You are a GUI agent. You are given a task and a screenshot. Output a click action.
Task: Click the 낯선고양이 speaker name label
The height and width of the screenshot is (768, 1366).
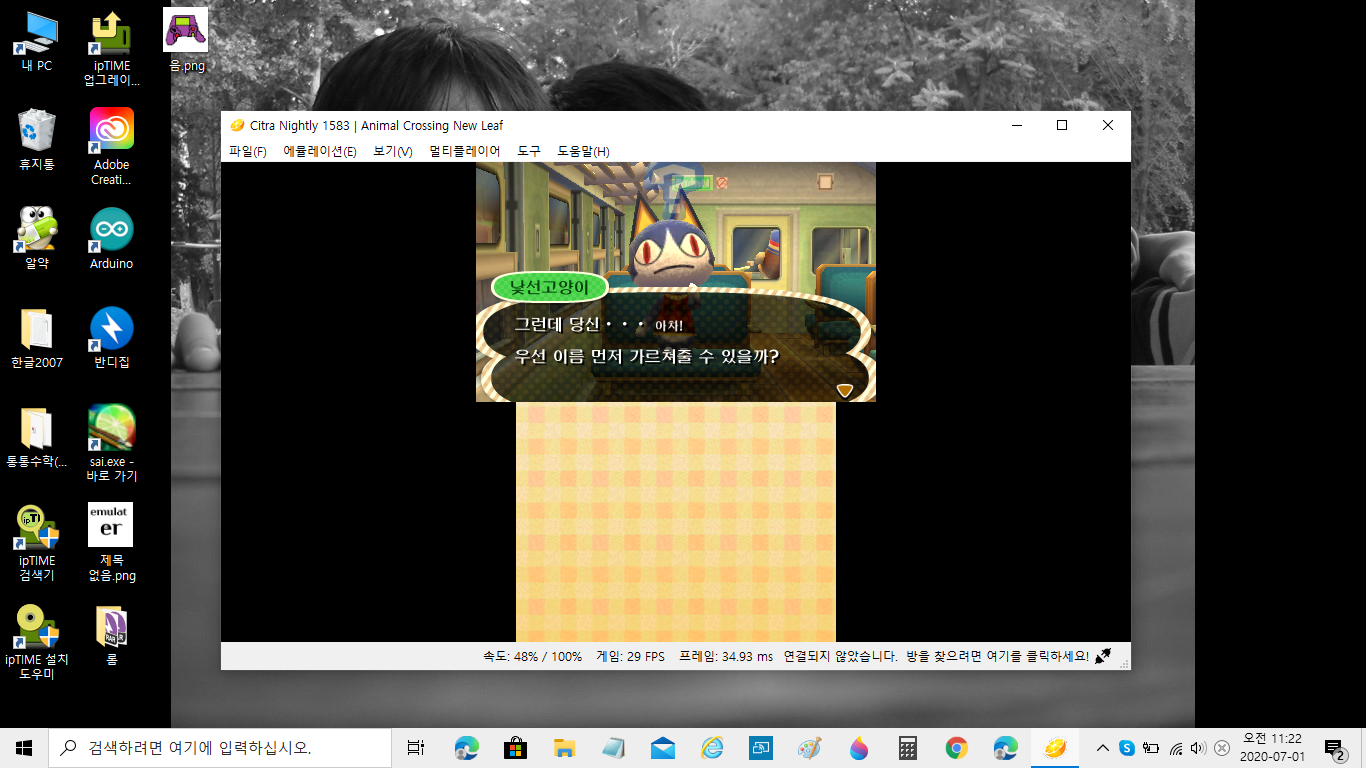[550, 287]
